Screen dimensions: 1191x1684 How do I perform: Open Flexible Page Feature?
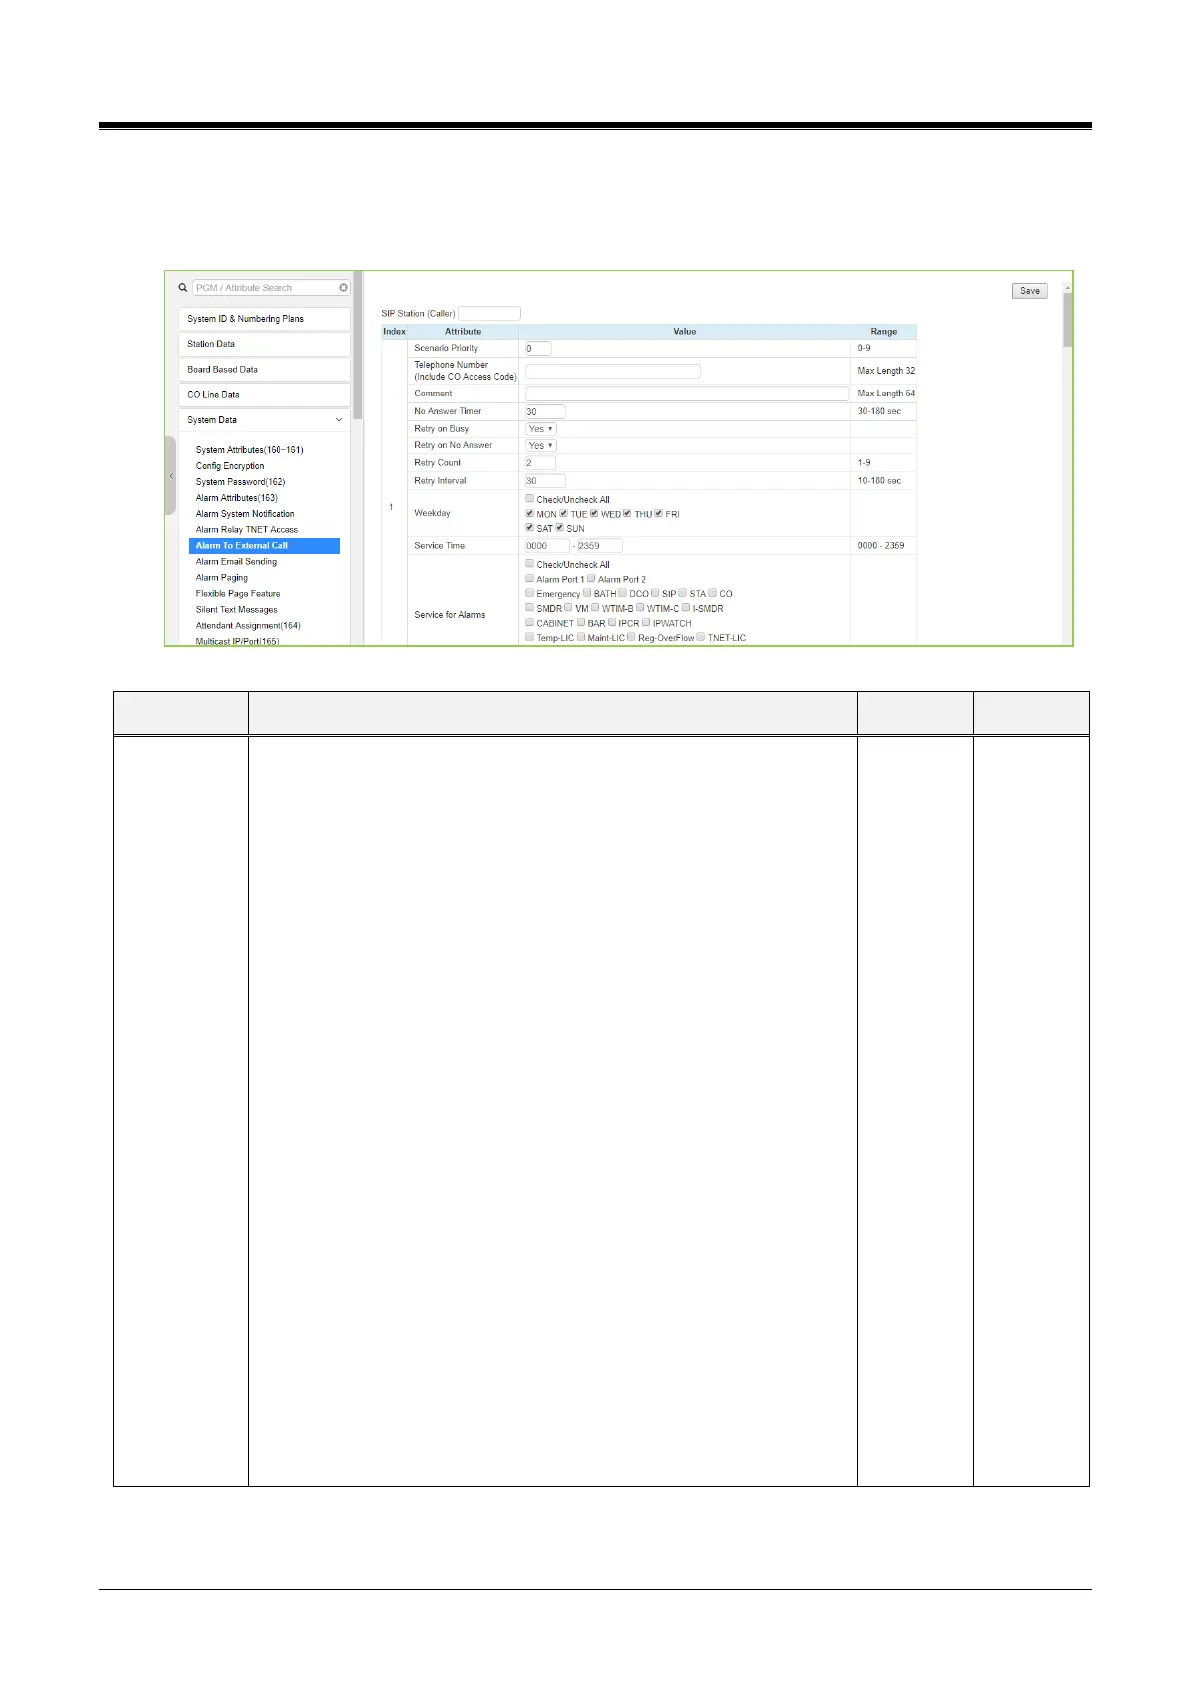(238, 594)
